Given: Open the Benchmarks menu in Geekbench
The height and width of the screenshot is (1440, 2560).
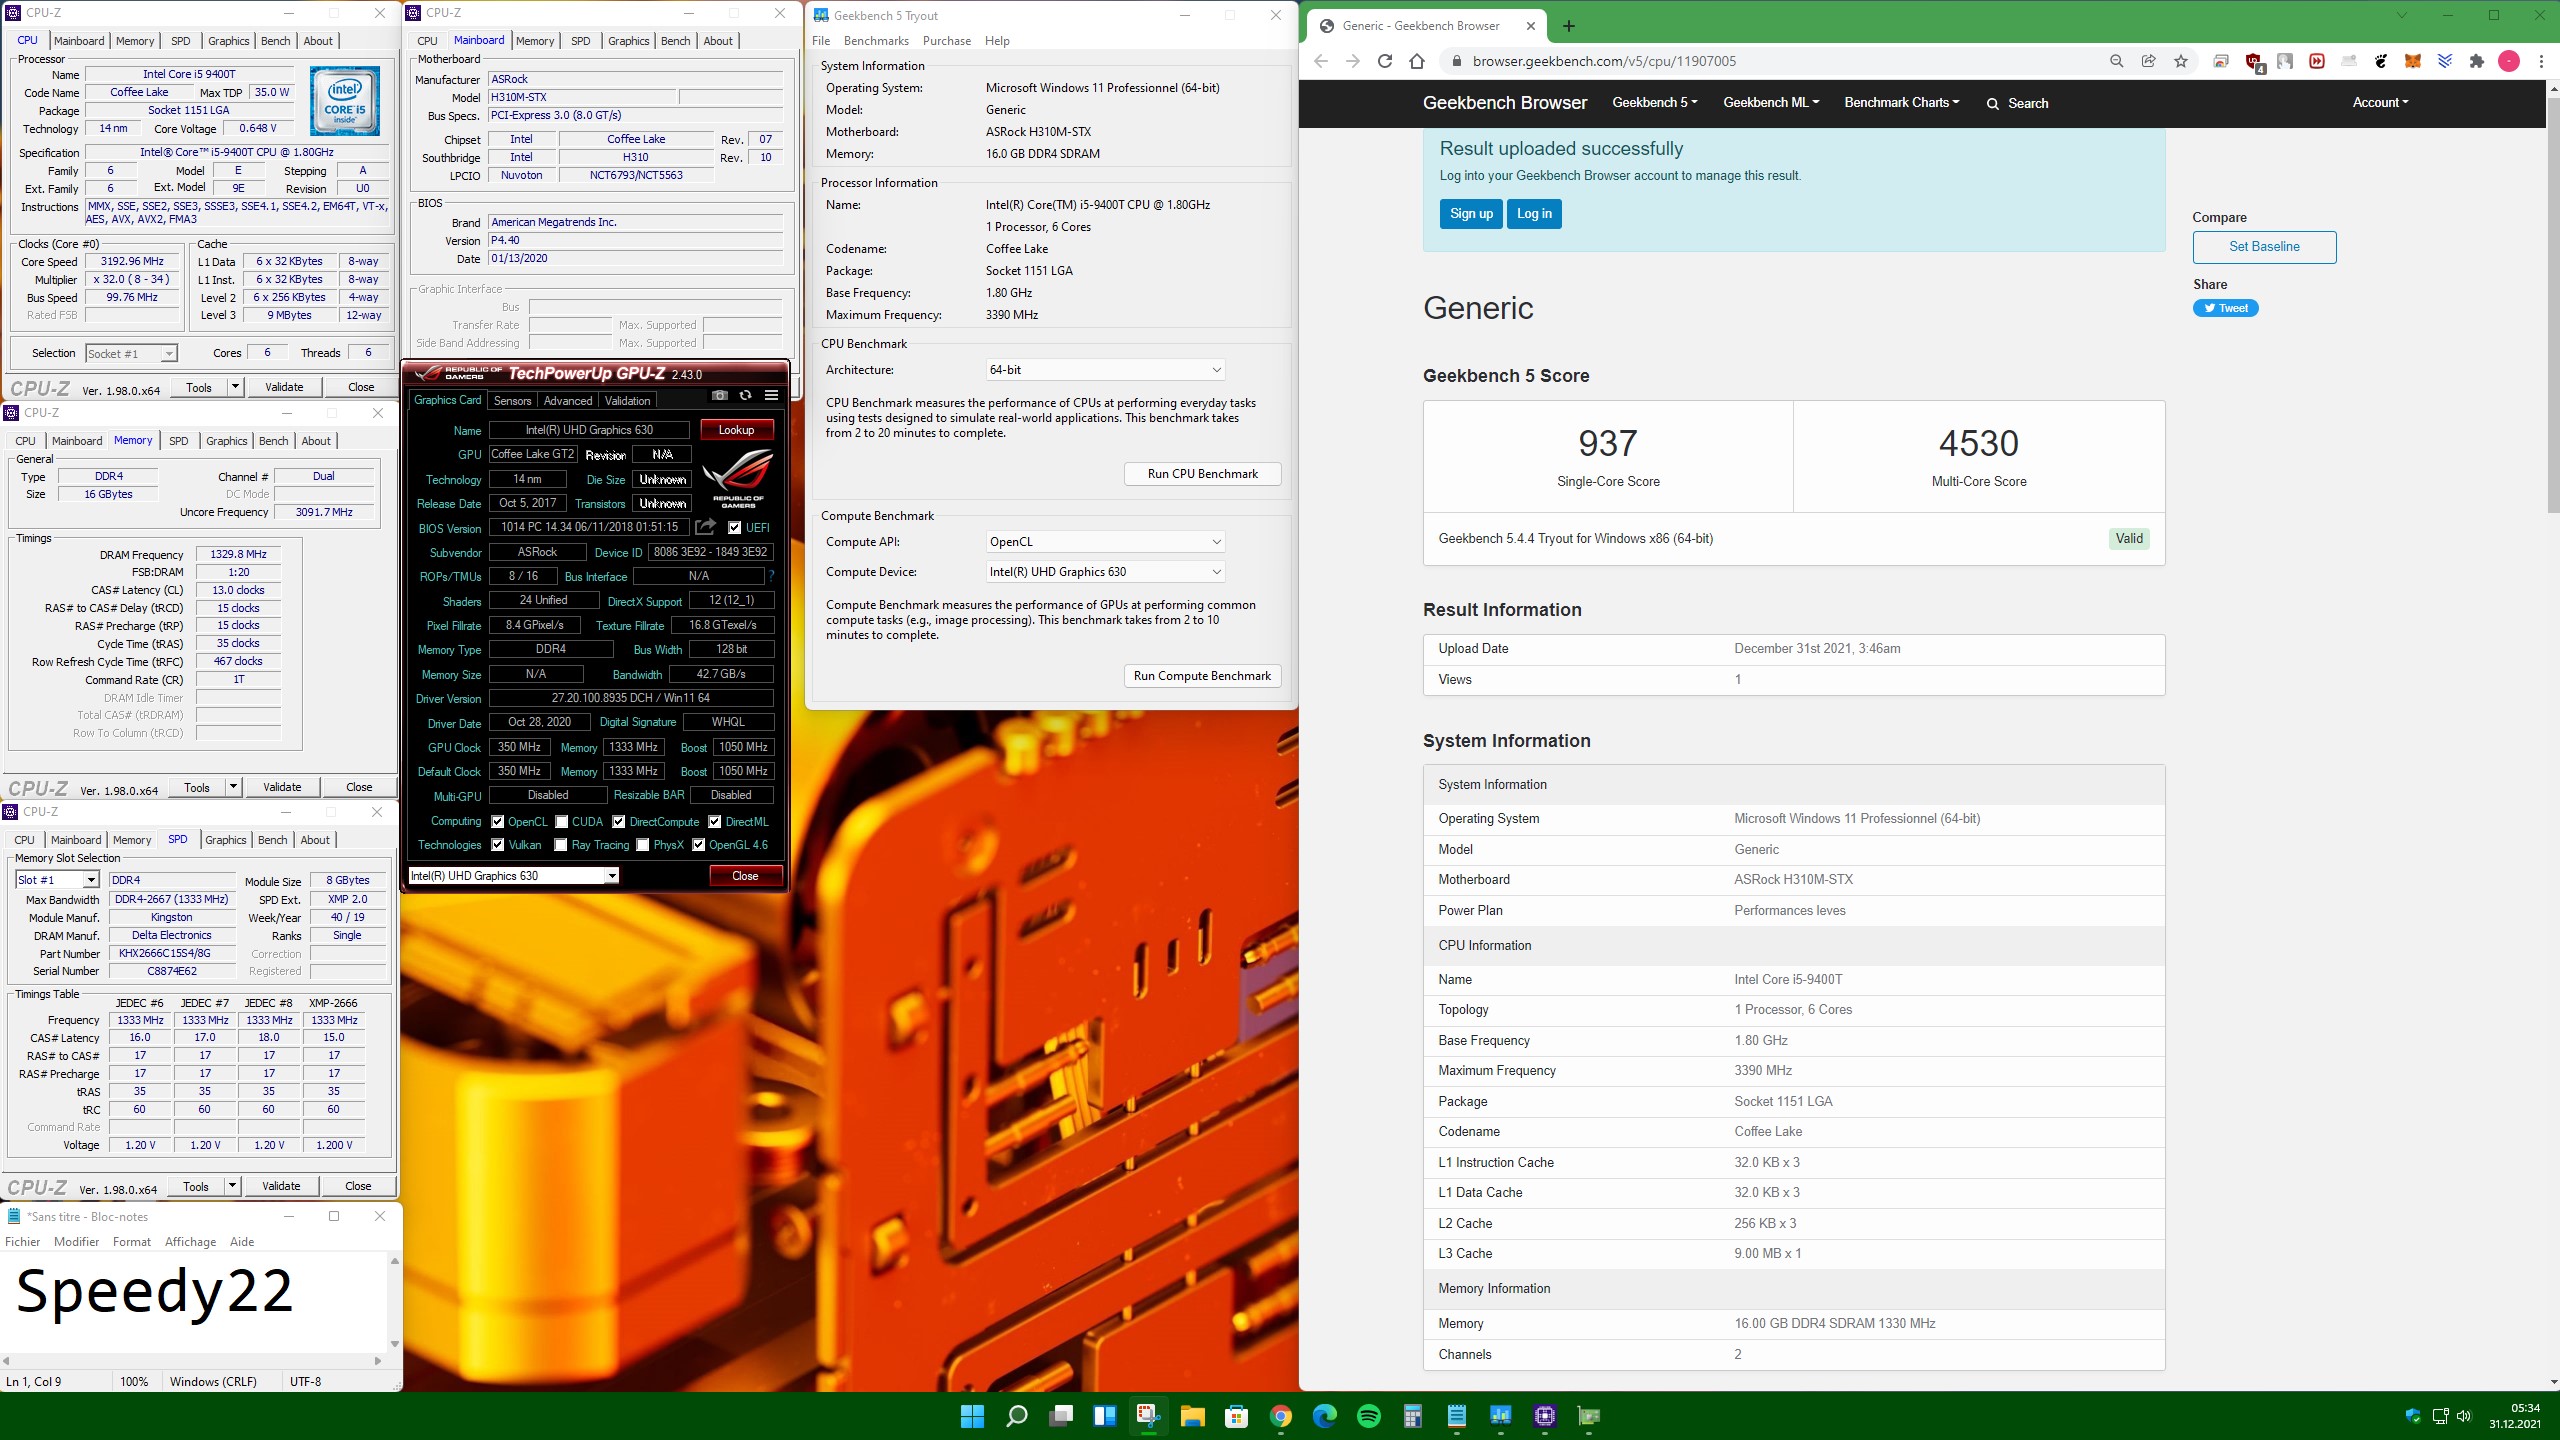Looking at the screenshot, I should pos(876,41).
